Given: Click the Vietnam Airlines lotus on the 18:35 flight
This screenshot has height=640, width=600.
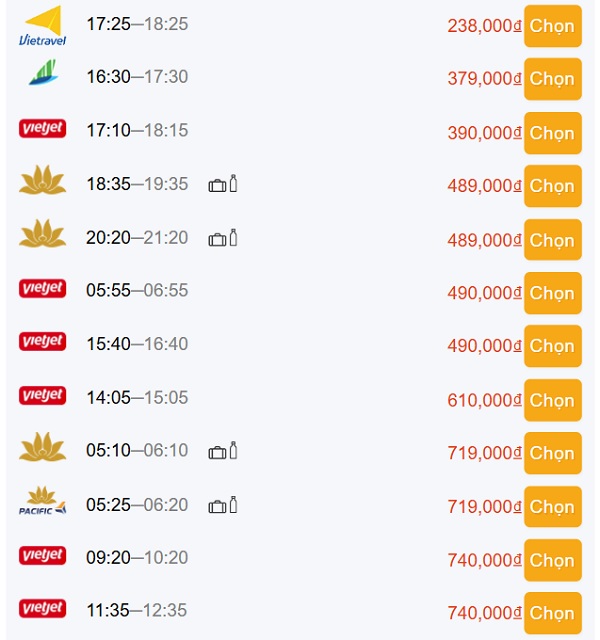Looking at the screenshot, I should pos(42,180).
